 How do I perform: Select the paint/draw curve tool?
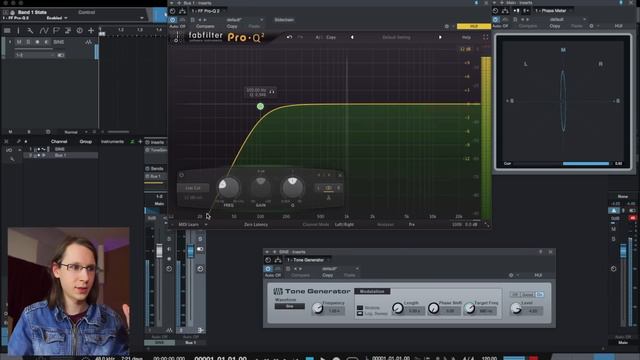click(44, 31)
